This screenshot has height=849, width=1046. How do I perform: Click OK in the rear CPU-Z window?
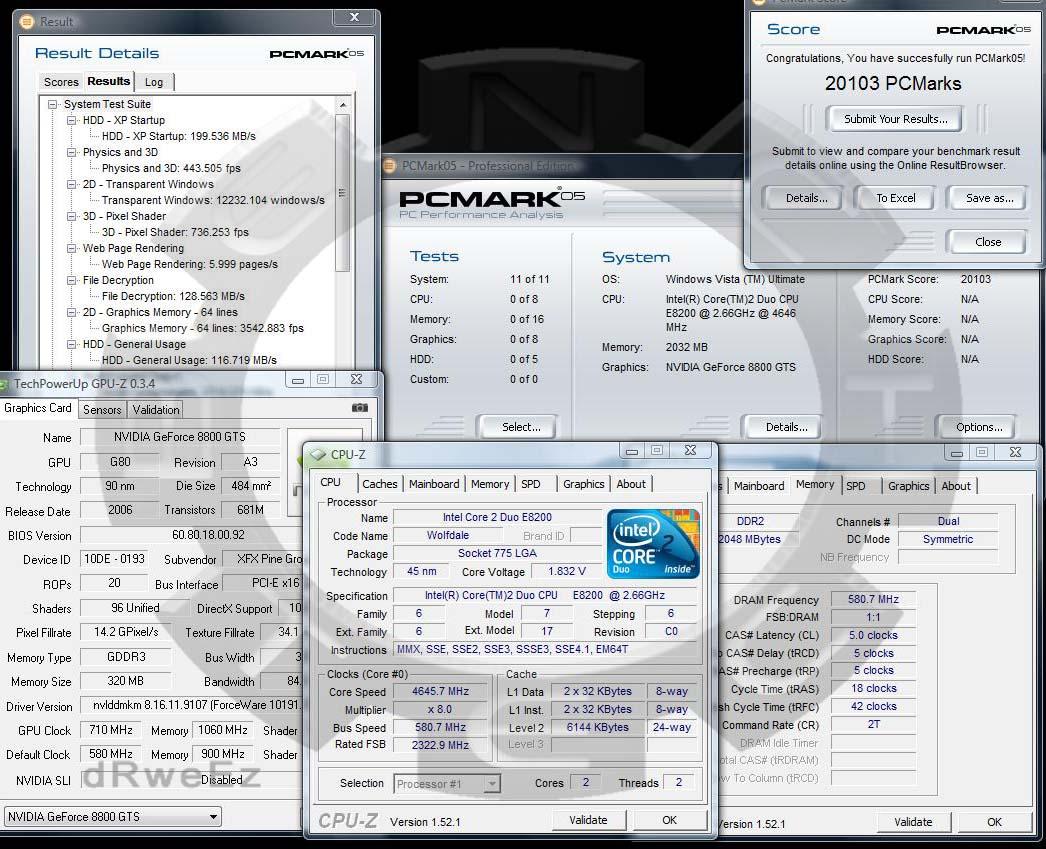994,822
